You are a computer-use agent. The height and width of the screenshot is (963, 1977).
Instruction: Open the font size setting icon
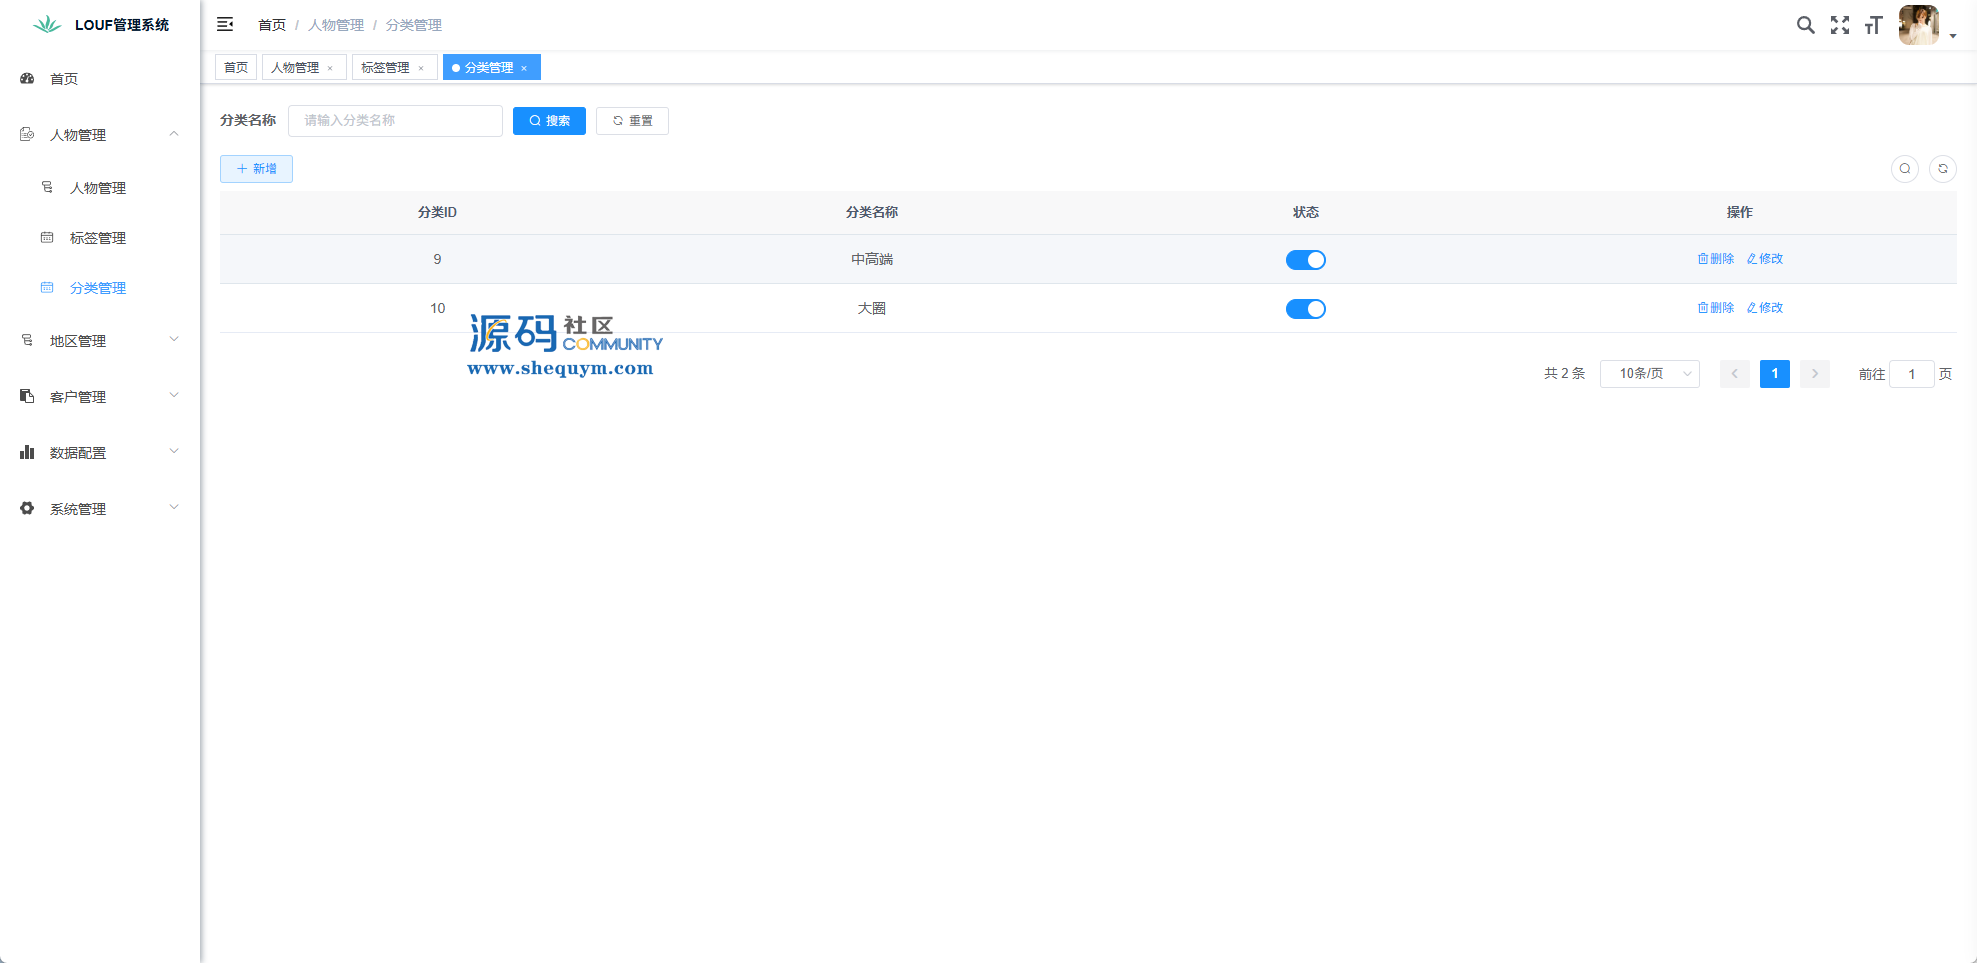1873,25
